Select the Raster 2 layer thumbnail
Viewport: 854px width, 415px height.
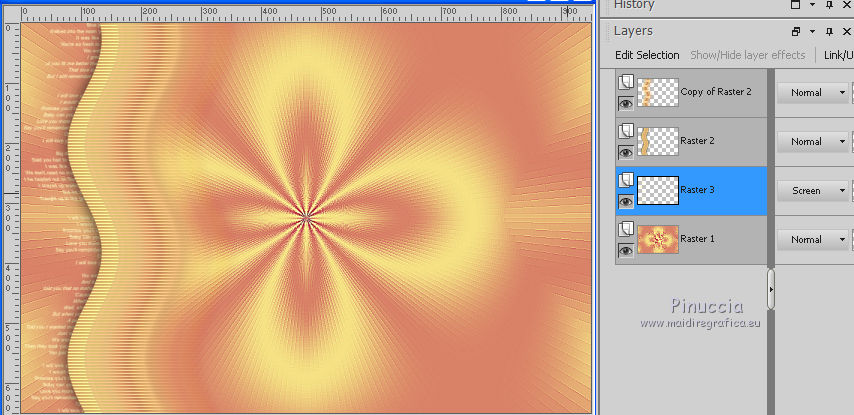coord(658,141)
